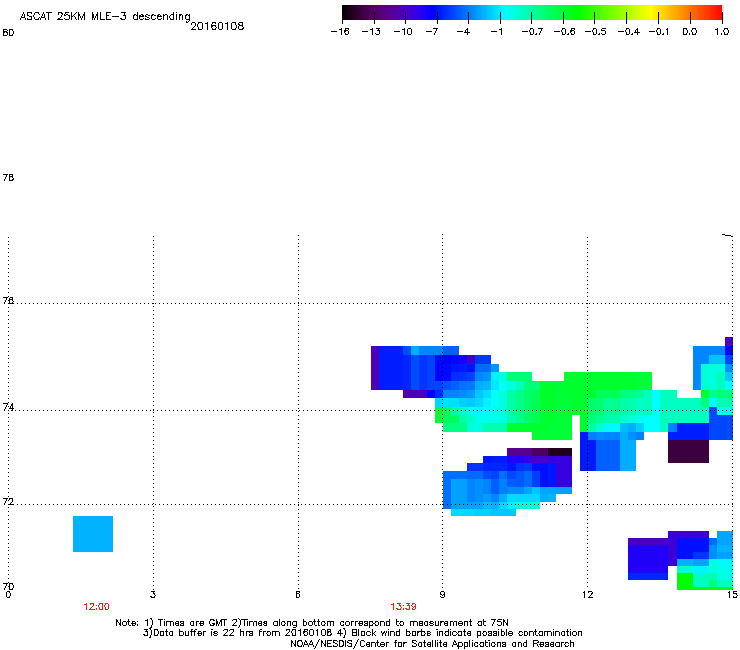Click the "-16" color bar label

tap(340, 32)
